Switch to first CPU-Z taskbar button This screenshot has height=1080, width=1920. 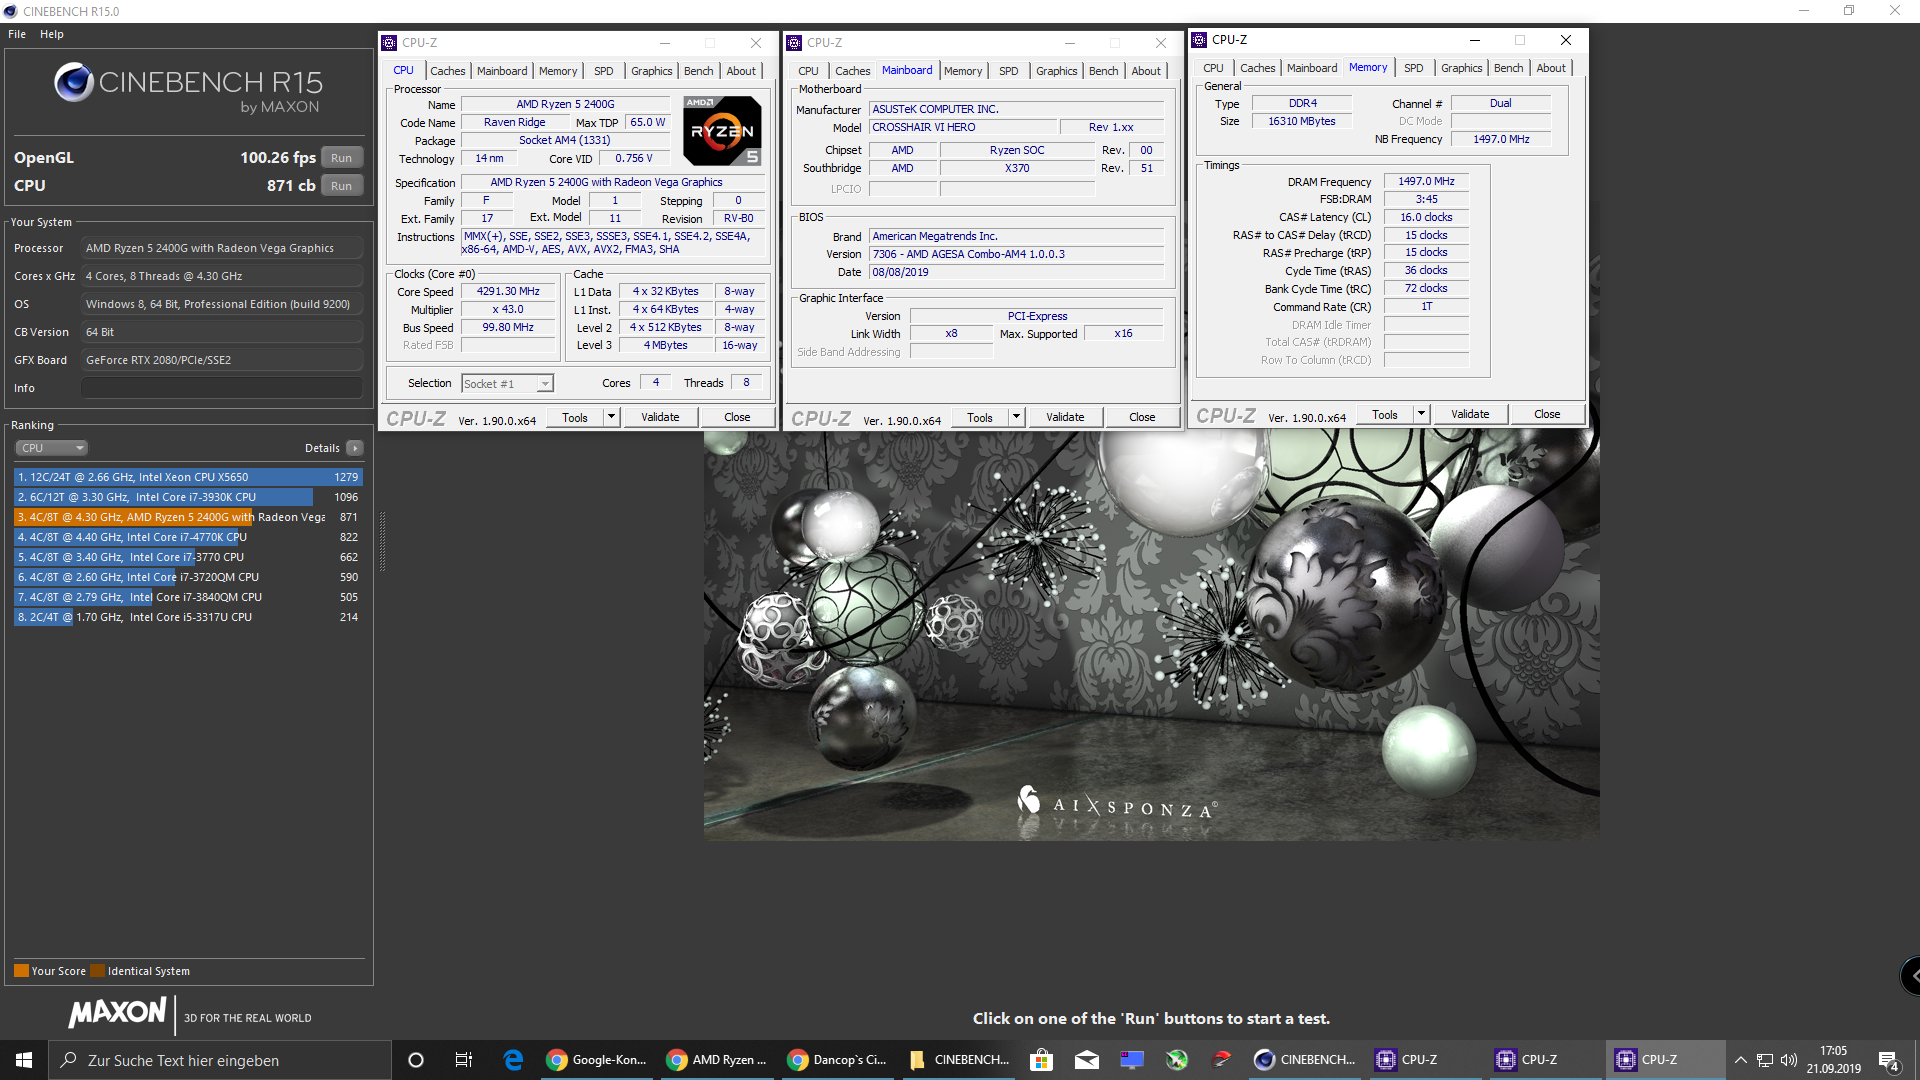point(1425,1060)
